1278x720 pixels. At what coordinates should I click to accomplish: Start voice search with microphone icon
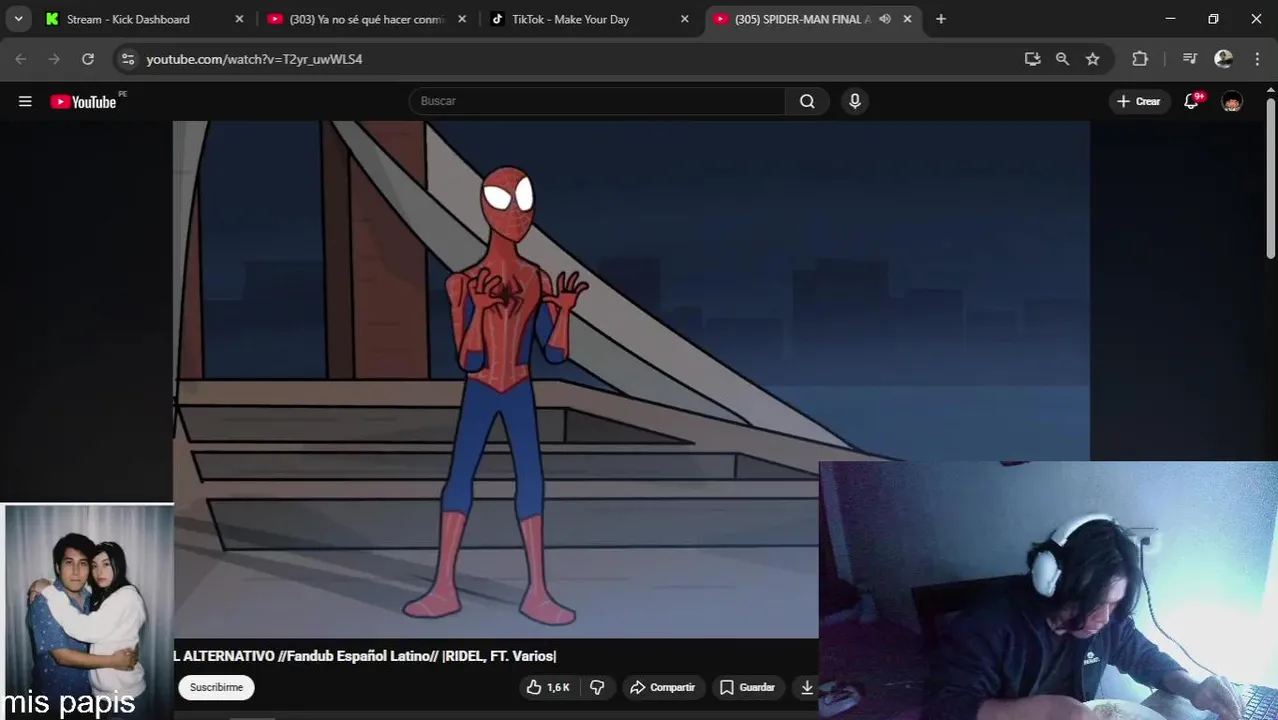coord(854,101)
